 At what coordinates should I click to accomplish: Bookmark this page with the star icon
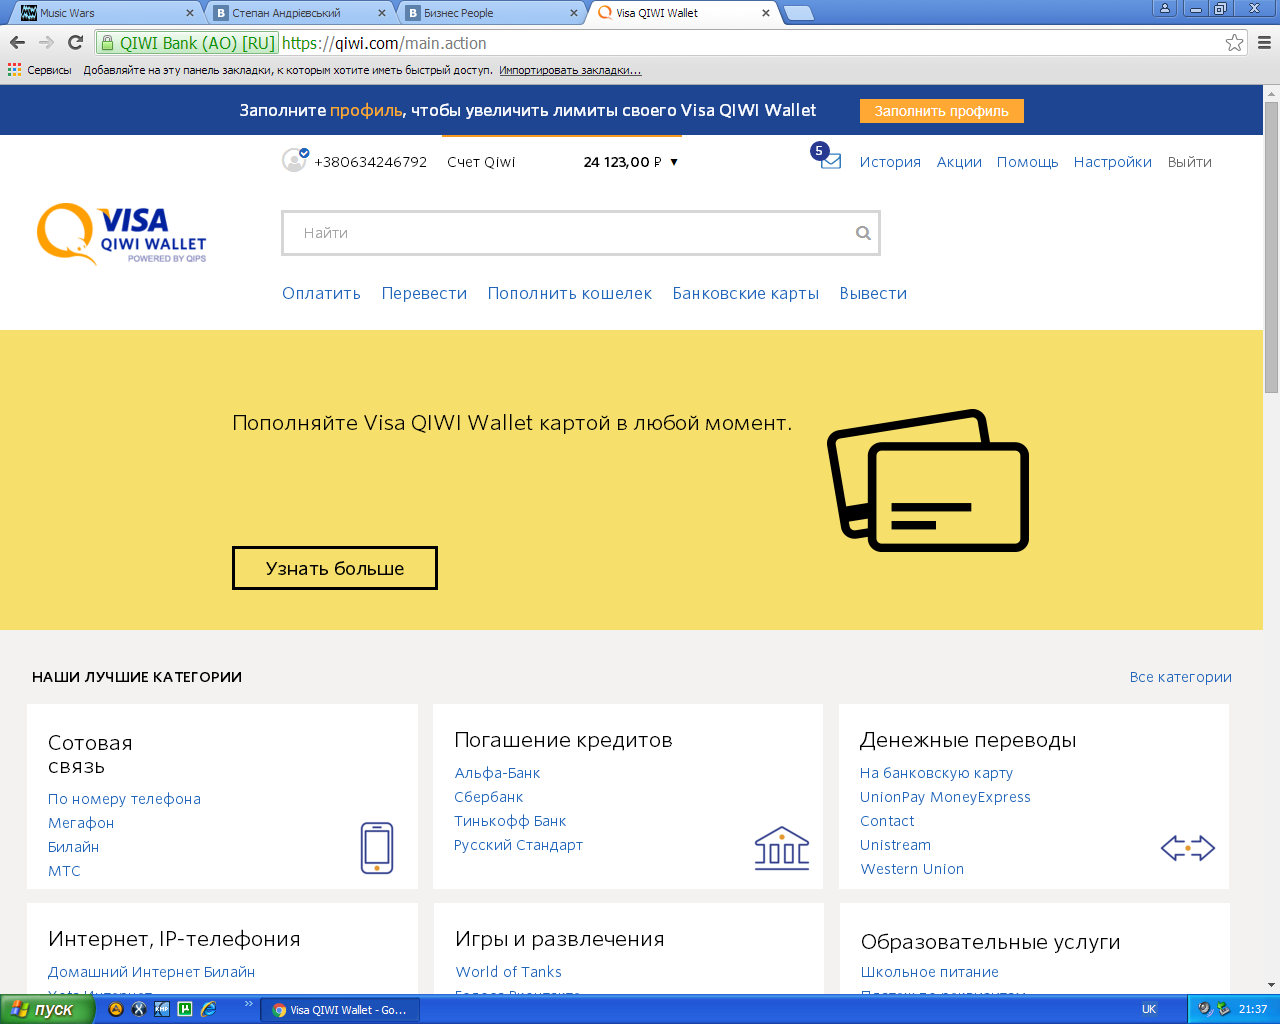point(1234,43)
